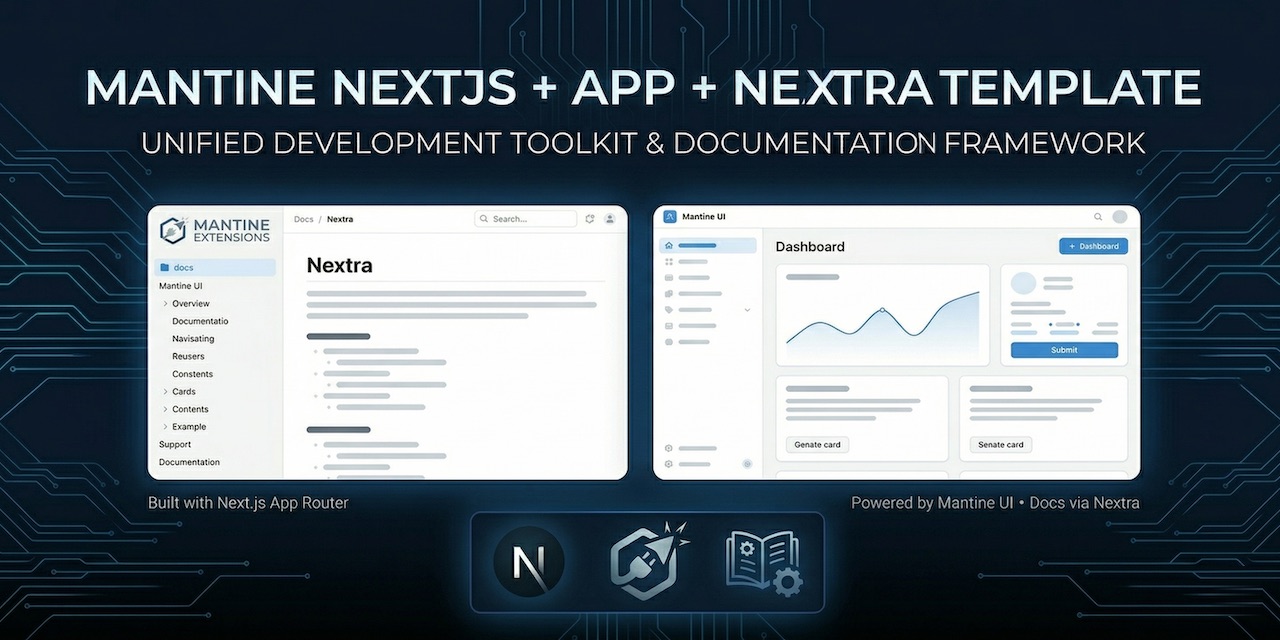Expand the Cards section chevron

168,391
